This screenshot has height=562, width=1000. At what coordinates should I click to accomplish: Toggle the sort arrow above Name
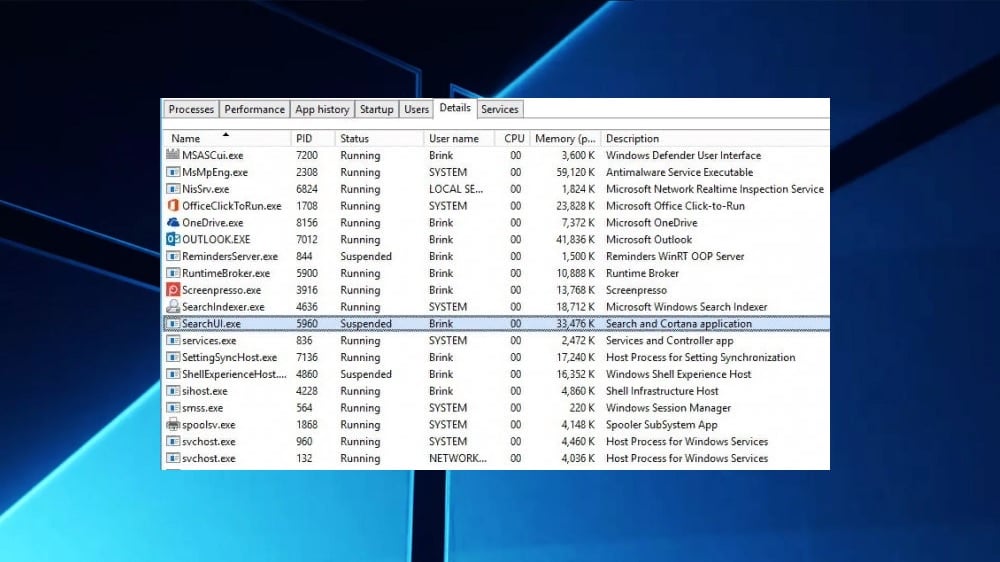tap(226, 135)
